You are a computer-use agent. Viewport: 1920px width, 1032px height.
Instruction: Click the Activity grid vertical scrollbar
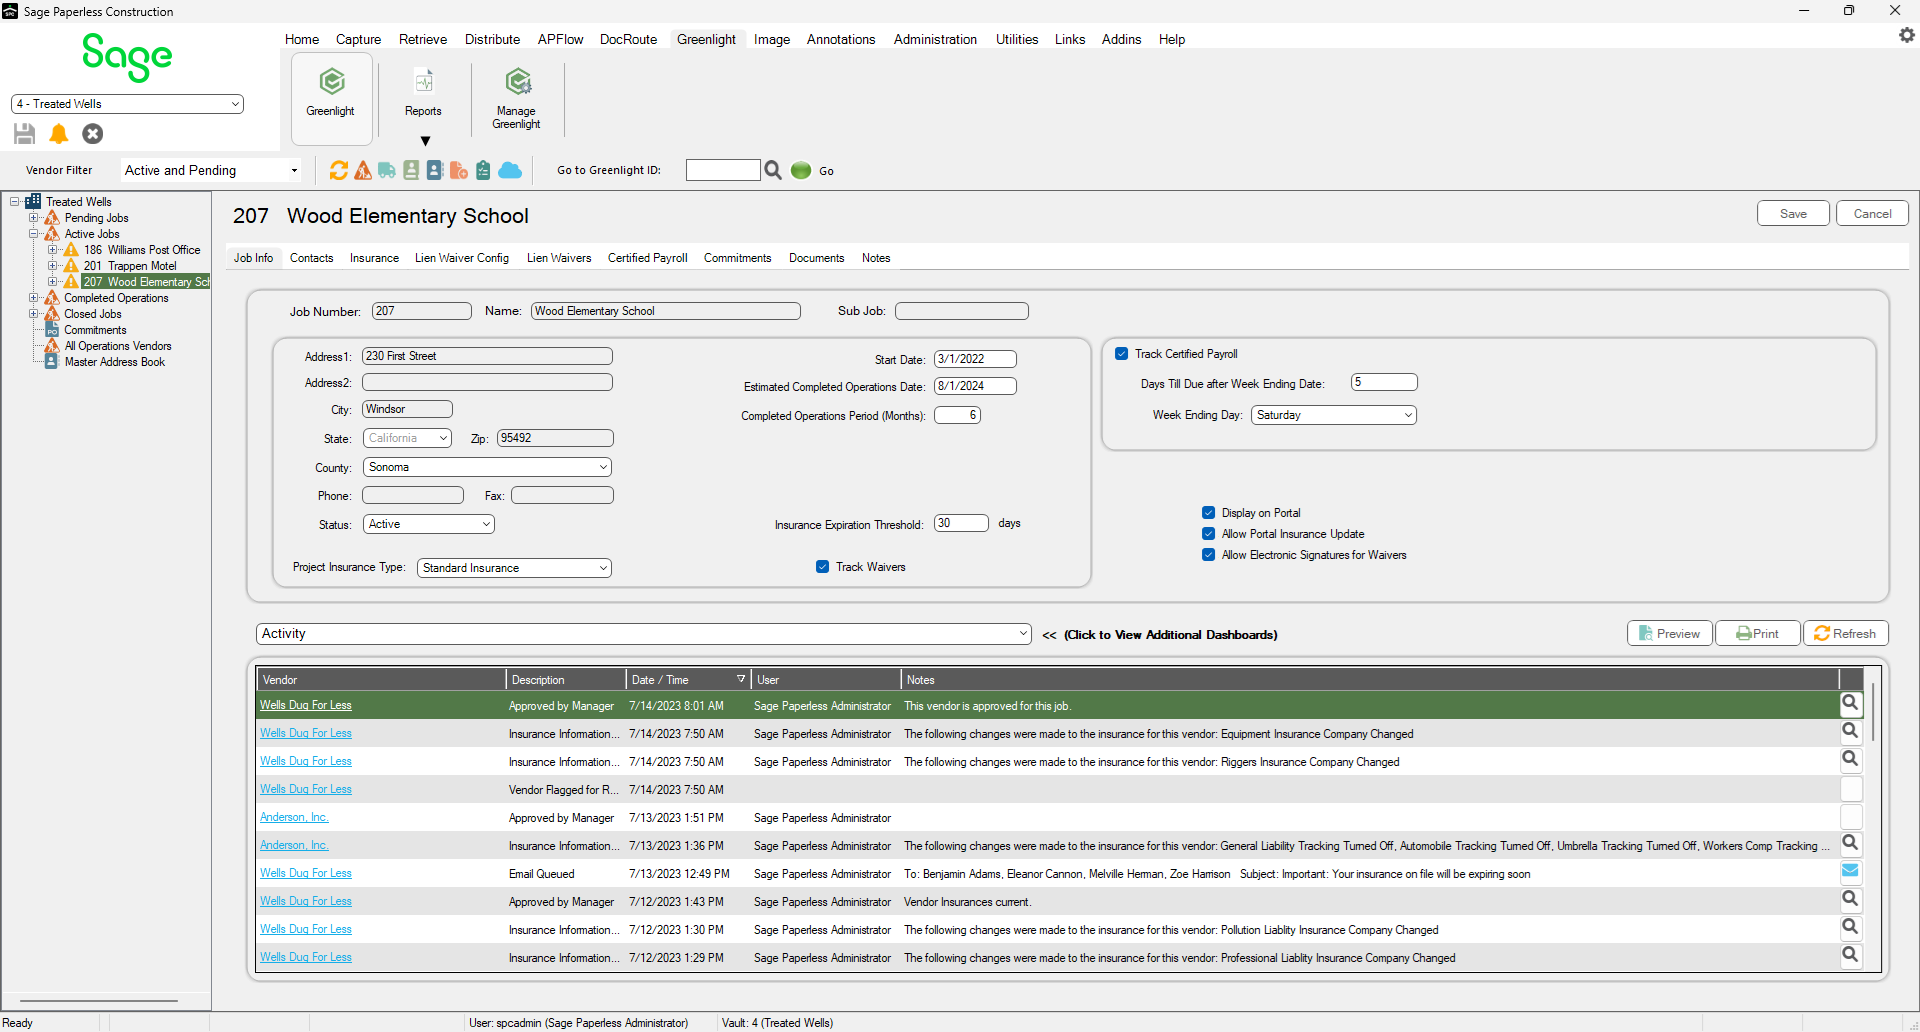[1873, 710]
